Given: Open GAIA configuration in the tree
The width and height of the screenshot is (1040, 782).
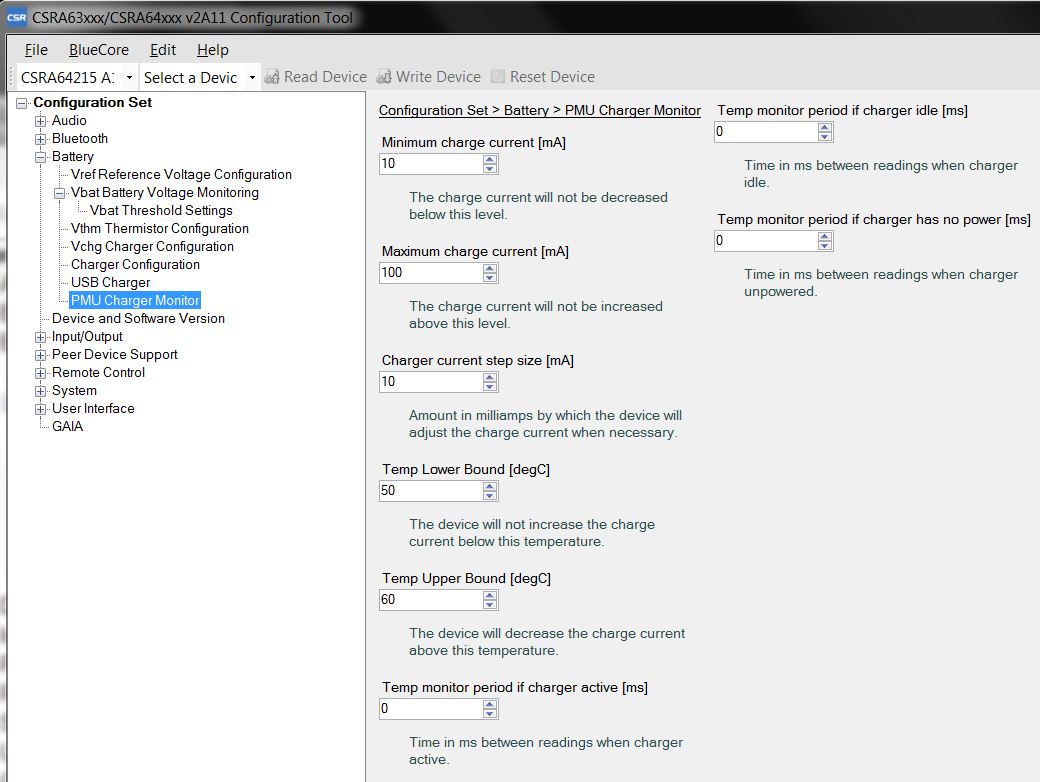Looking at the screenshot, I should click(x=67, y=427).
